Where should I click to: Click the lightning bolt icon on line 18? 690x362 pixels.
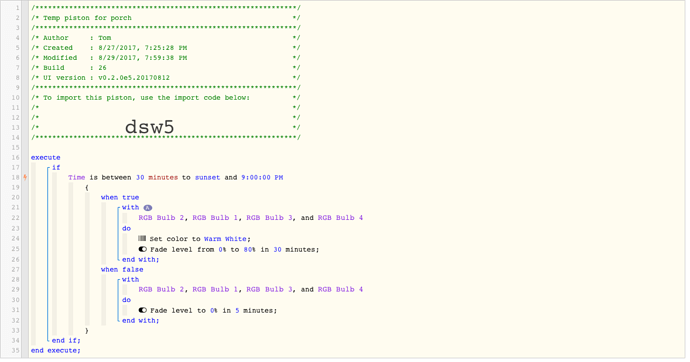(x=25, y=177)
